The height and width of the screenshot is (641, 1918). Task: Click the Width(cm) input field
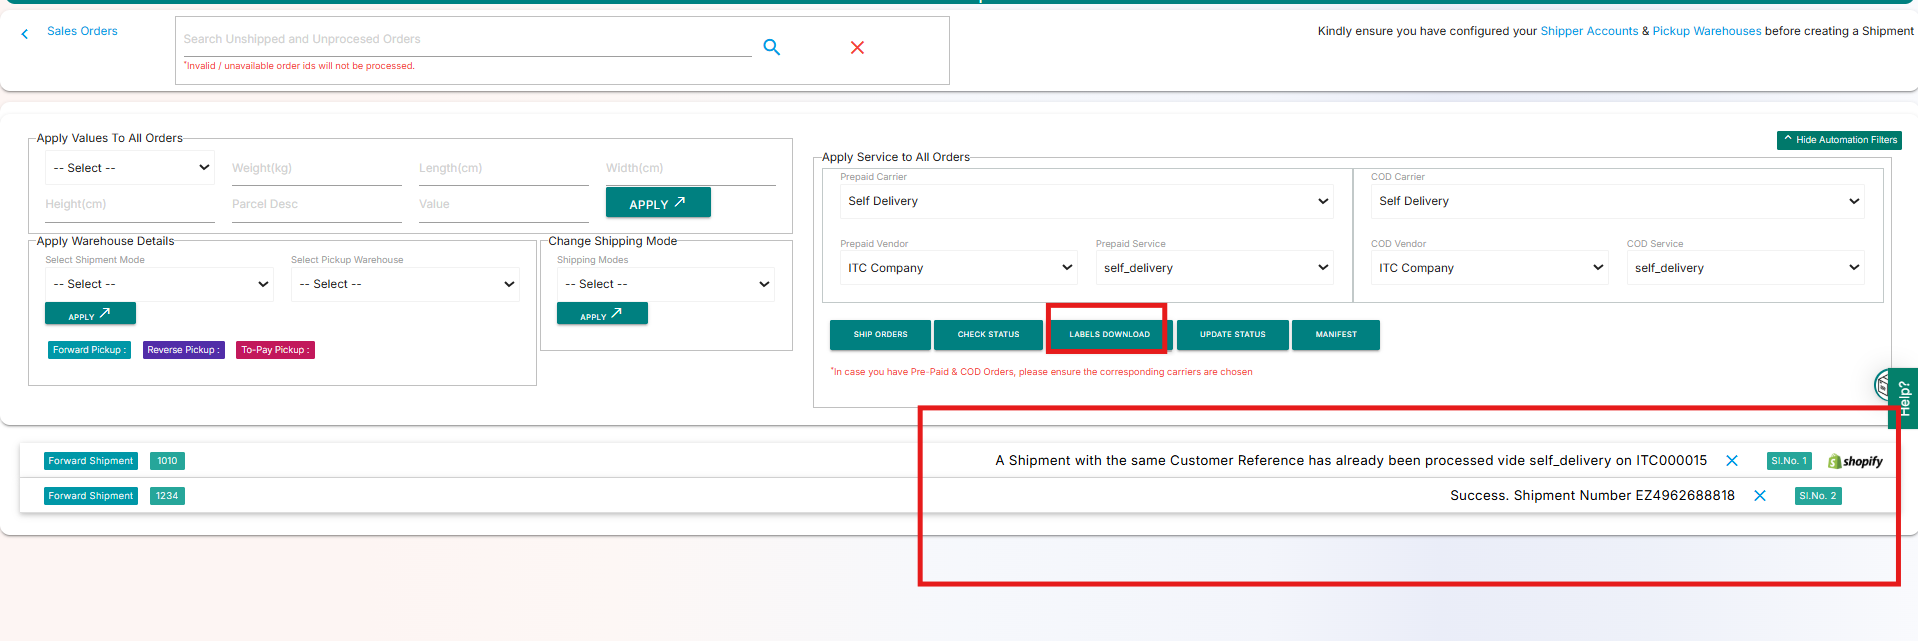690,169
